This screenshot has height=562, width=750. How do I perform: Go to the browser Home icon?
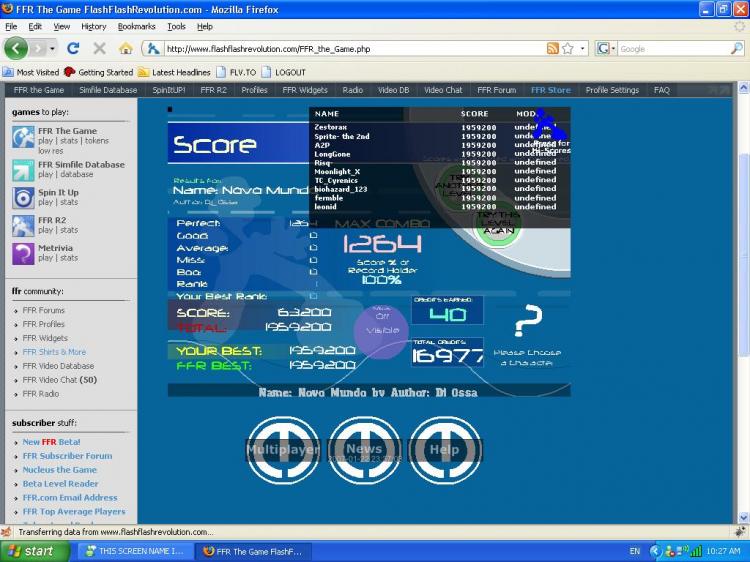[x=126, y=48]
